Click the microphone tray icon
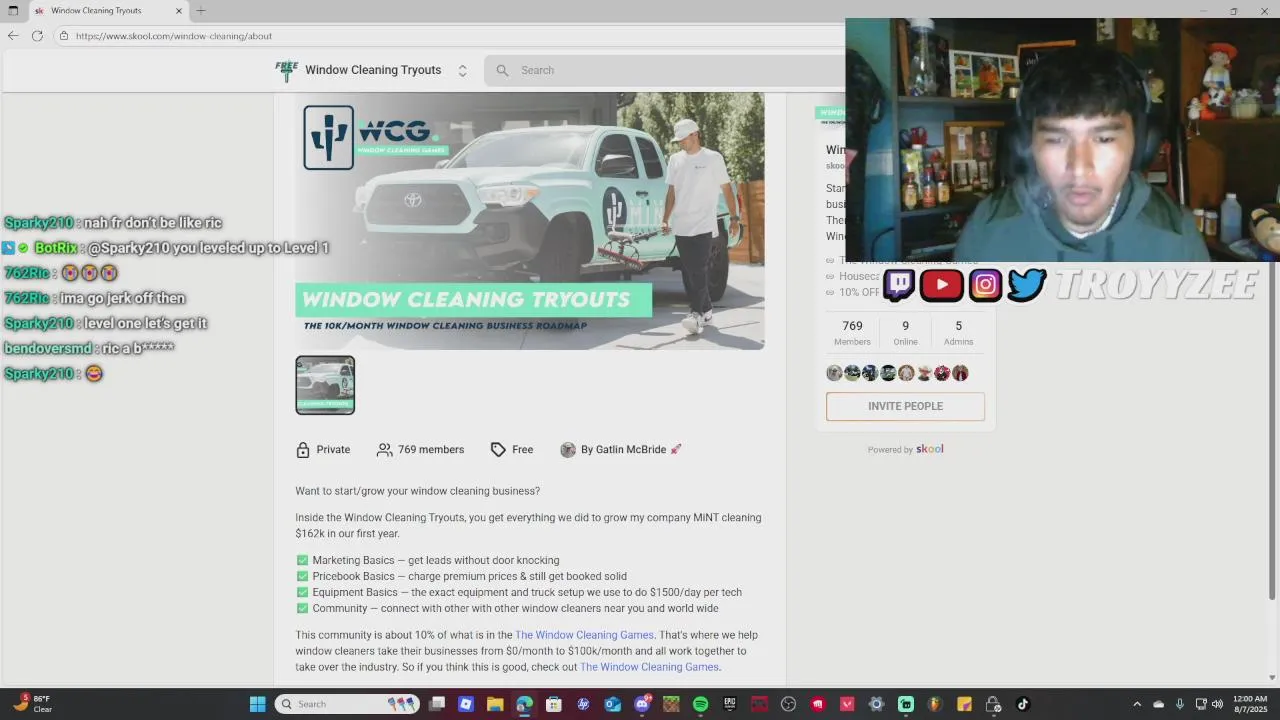The image size is (1280, 720). coord(1180,704)
